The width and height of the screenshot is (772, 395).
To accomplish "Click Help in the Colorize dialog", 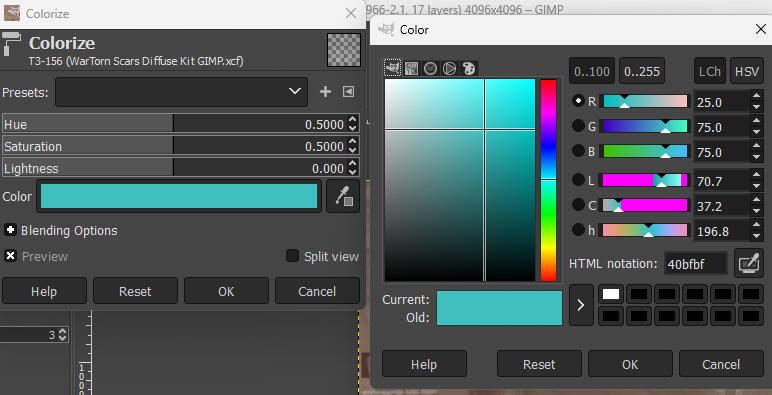I will pos(44,291).
